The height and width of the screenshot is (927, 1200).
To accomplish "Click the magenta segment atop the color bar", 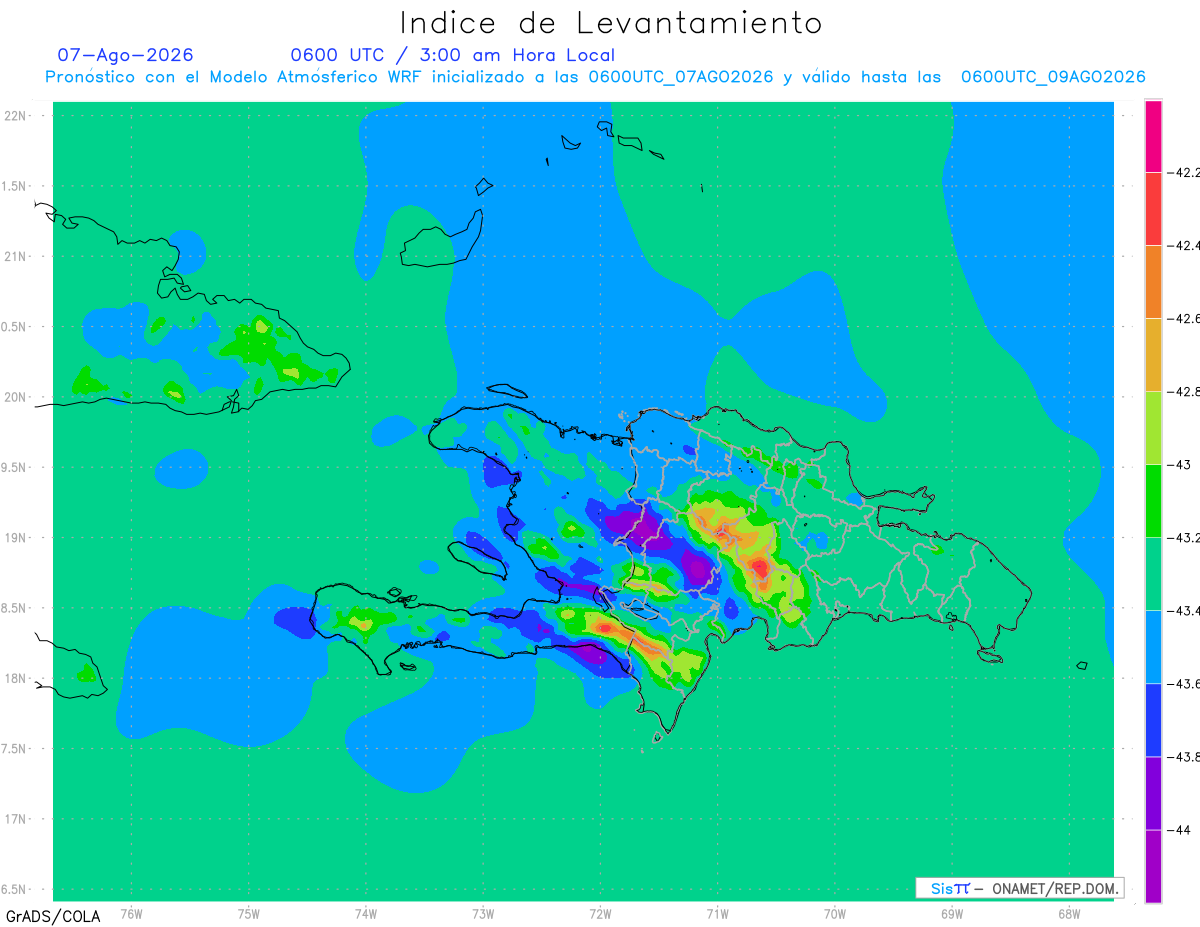I will (x=1153, y=136).
